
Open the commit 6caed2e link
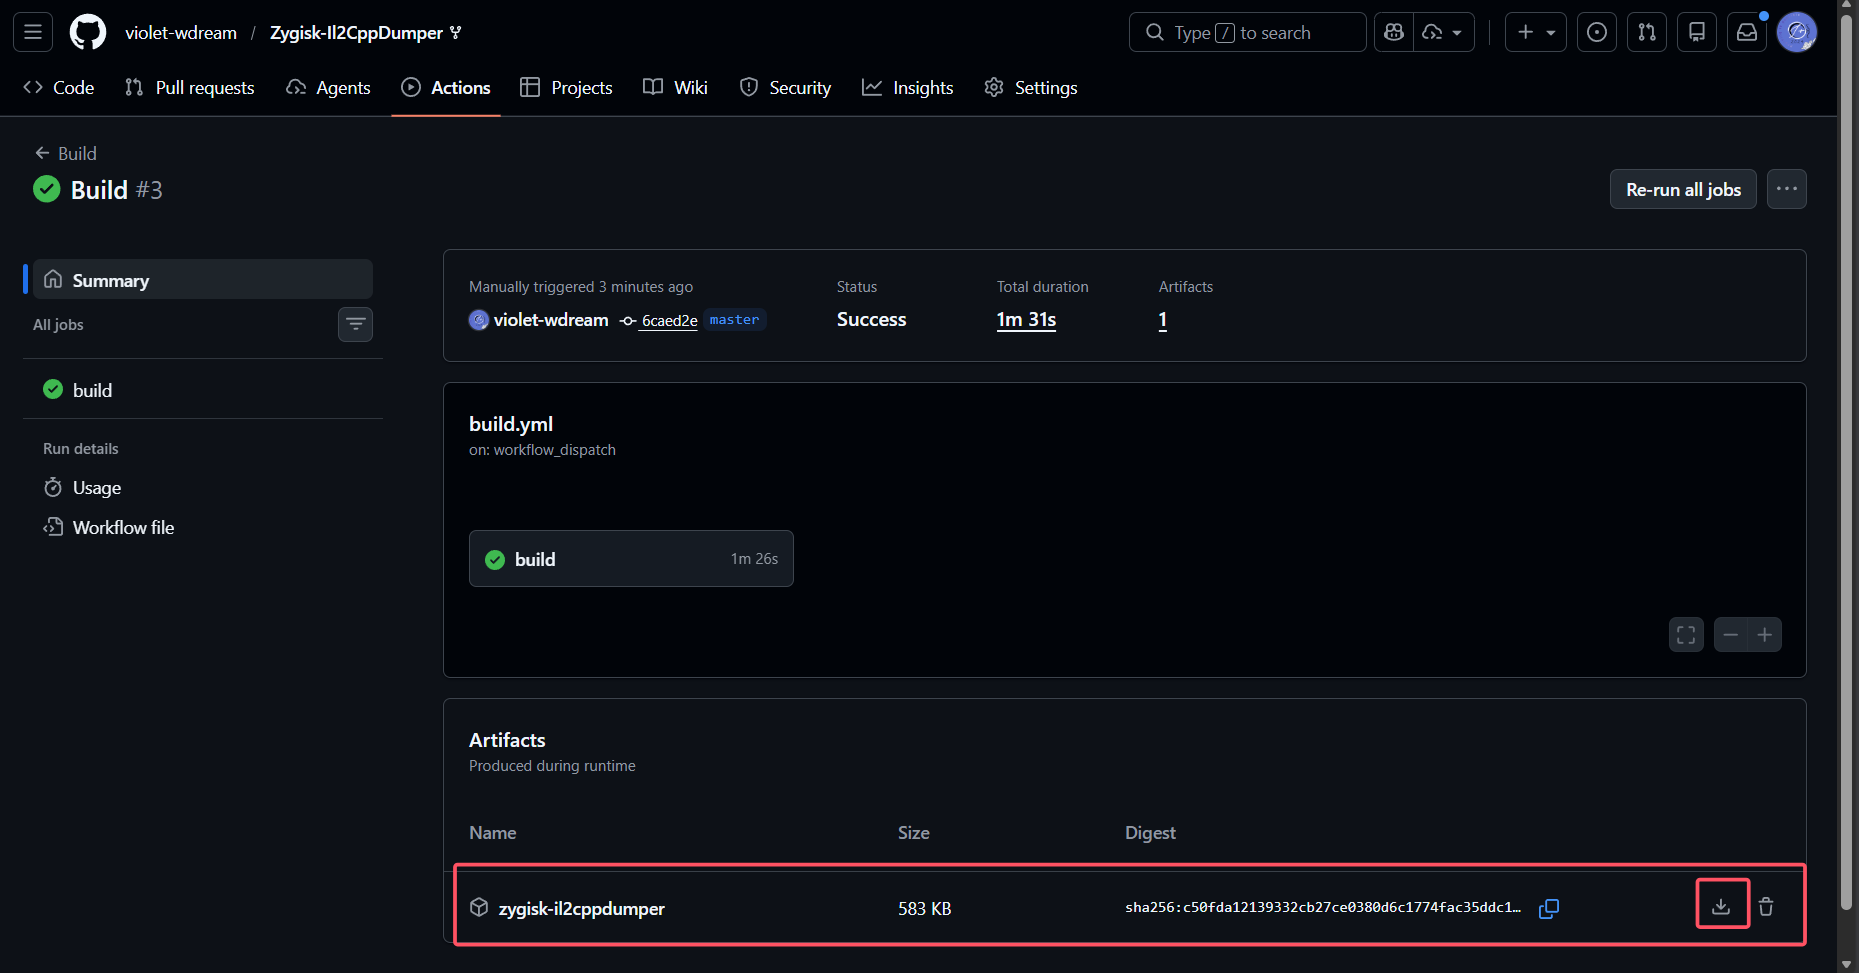point(669,320)
